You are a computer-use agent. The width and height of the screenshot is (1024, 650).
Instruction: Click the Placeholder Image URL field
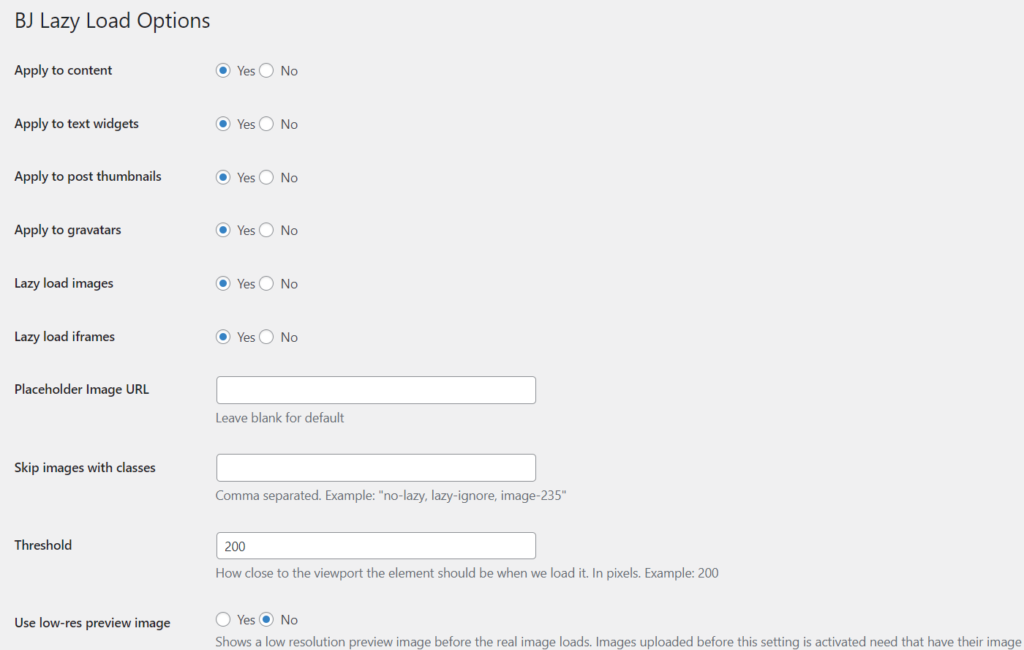[375, 390]
